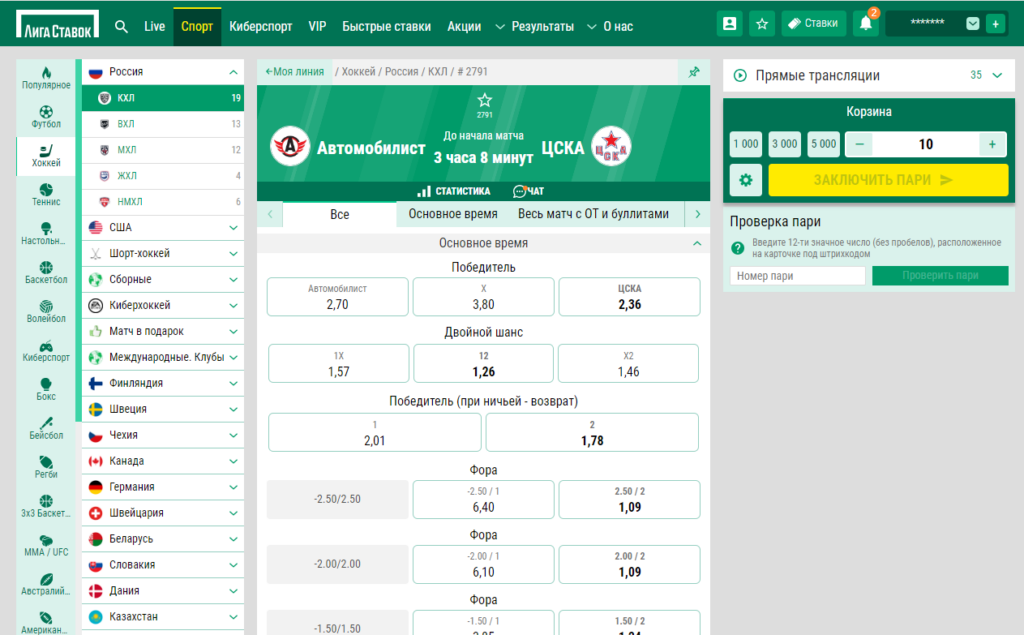The image size is (1024, 635).
Task: Select MMA / UFC sport icon
Action: pyautogui.click(x=46, y=545)
